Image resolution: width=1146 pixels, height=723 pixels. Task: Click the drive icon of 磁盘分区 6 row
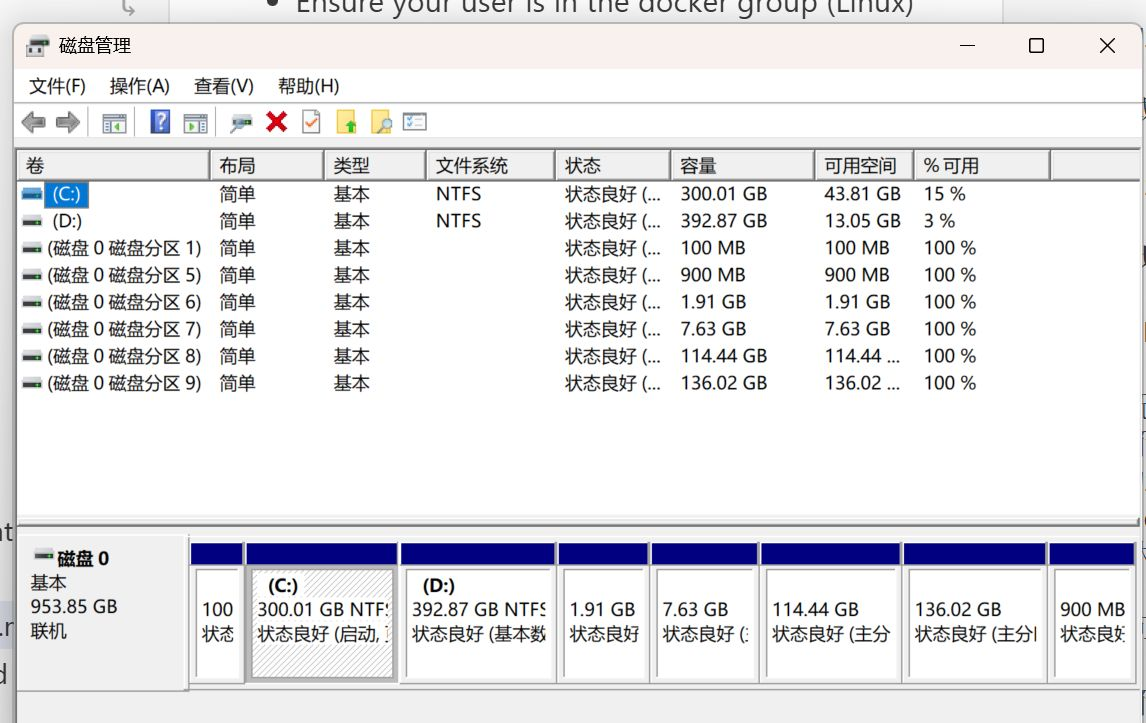click(x=31, y=303)
